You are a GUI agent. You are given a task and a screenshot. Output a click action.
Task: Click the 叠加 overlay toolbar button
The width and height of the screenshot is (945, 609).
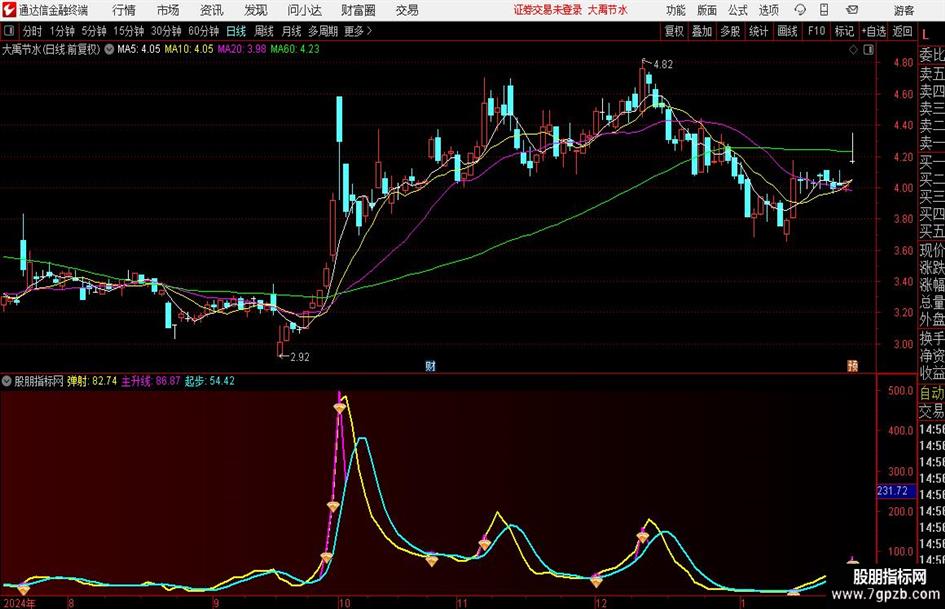pyautogui.click(x=702, y=31)
